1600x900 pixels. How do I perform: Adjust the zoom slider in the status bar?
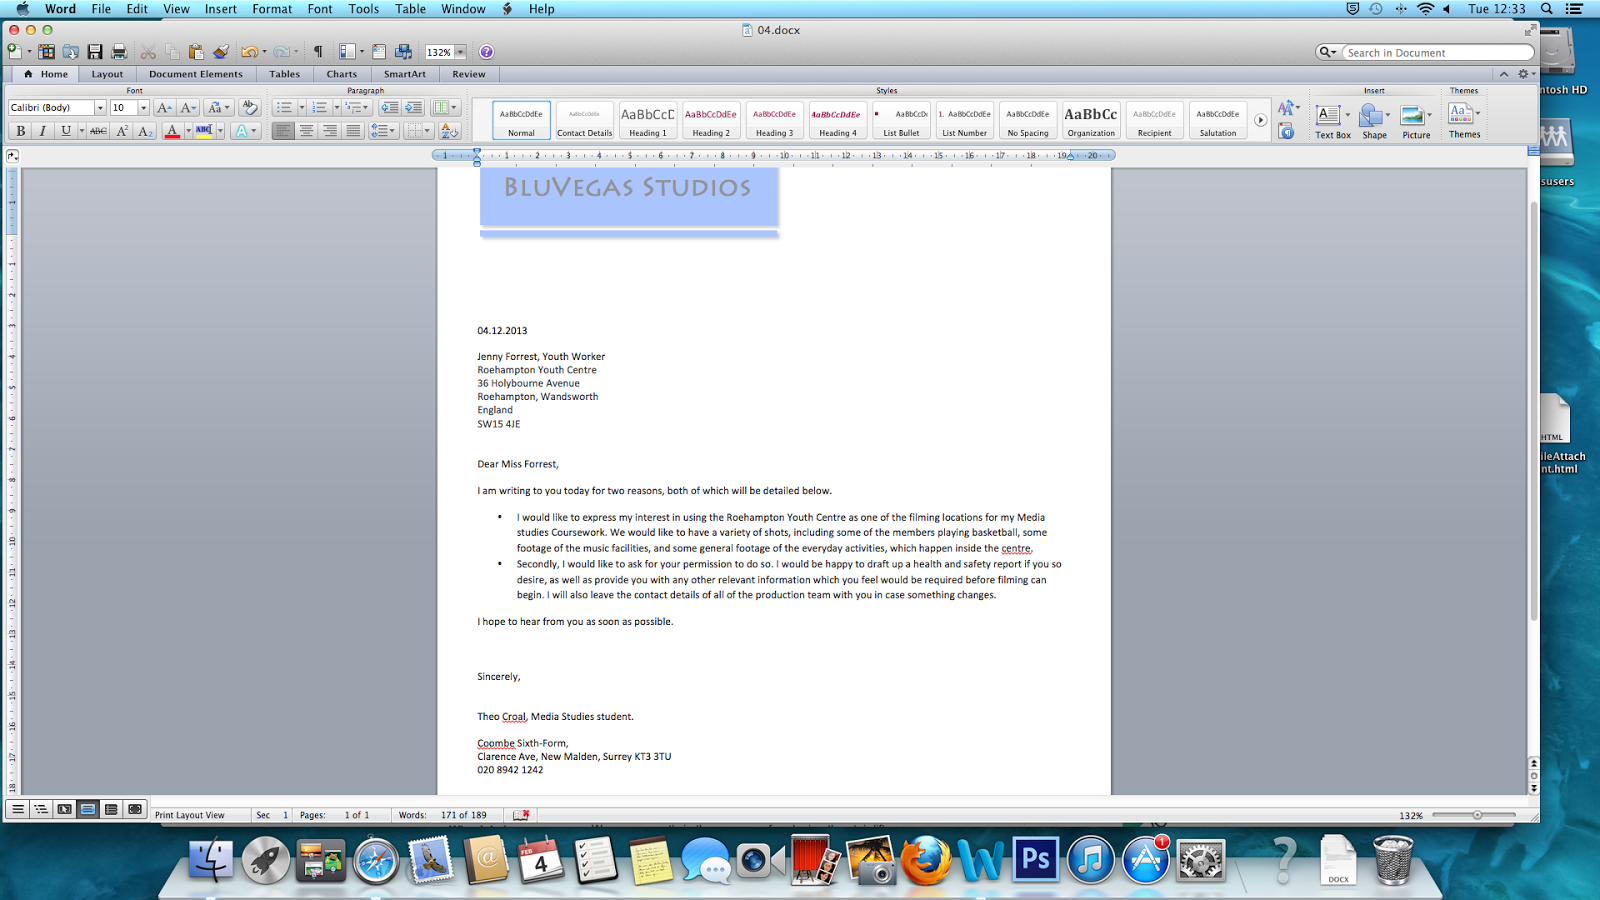1477,815
